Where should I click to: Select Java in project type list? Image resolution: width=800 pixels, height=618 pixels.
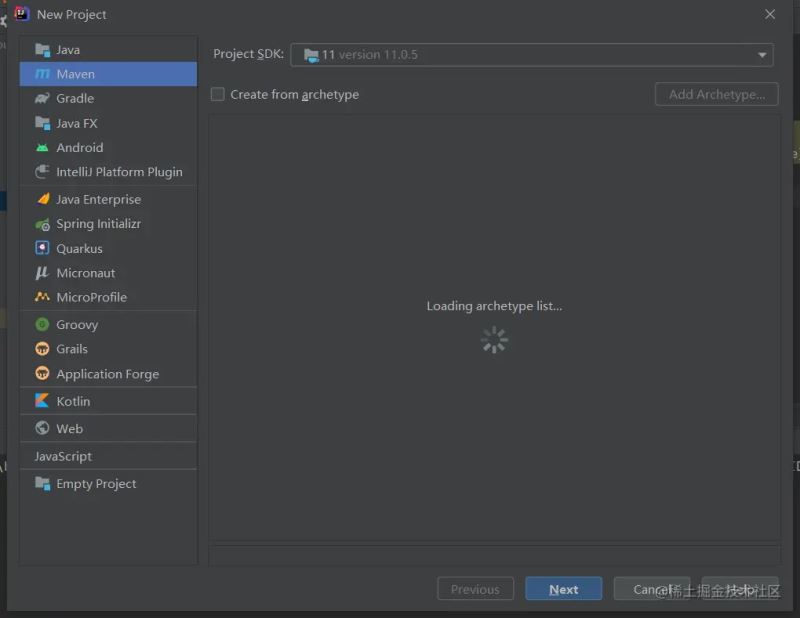(x=108, y=50)
